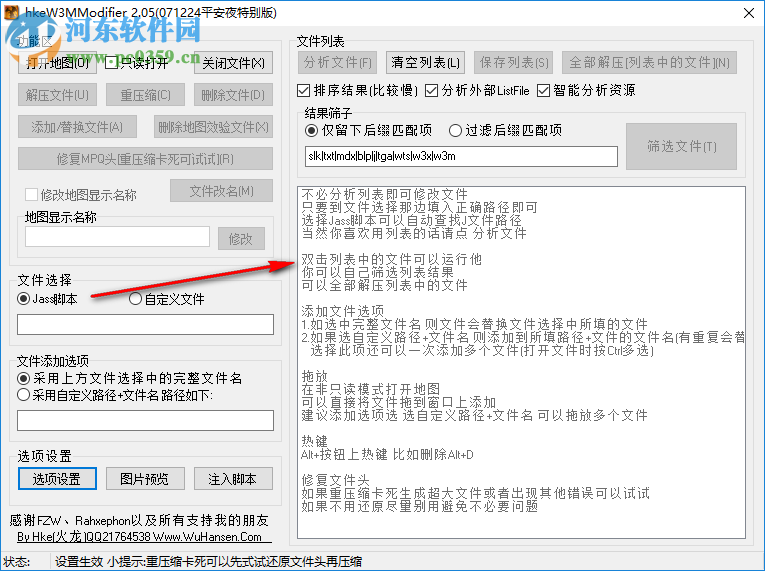The width and height of the screenshot is (765, 571).
Task: Click the 文件改名(M) button
Action: (x=221, y=191)
